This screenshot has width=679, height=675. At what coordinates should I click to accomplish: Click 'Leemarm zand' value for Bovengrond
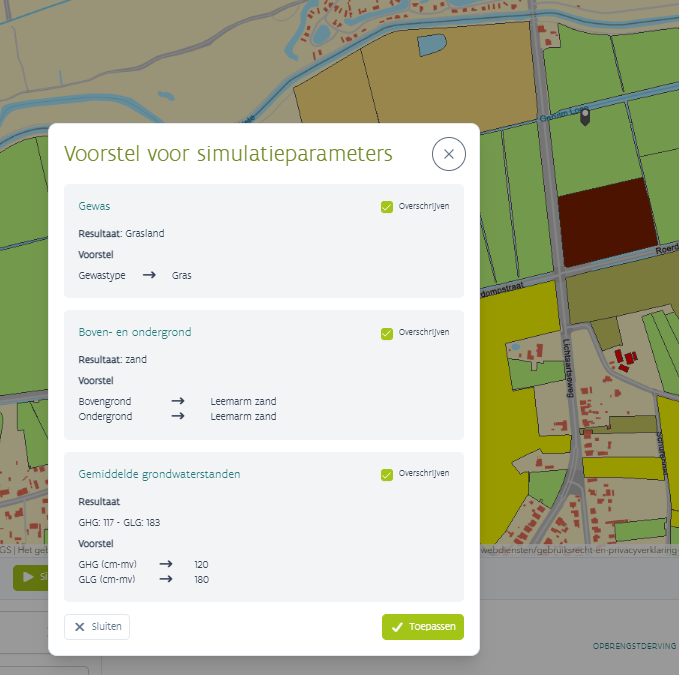point(243,401)
